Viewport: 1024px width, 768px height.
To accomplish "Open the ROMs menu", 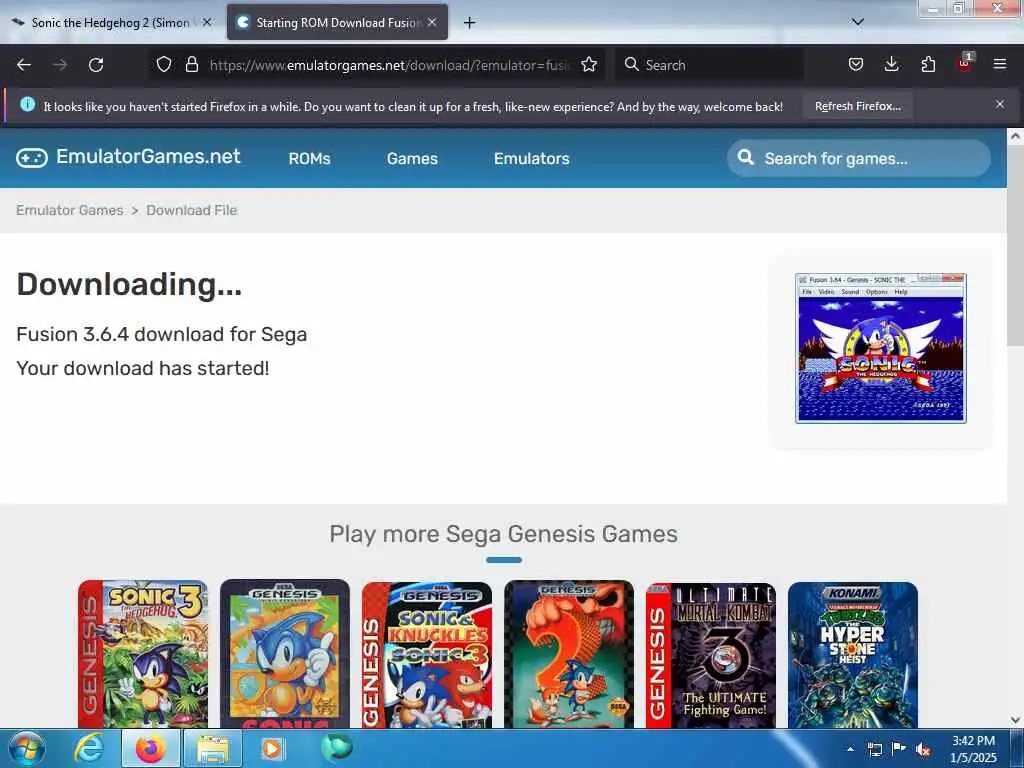I will (310, 159).
